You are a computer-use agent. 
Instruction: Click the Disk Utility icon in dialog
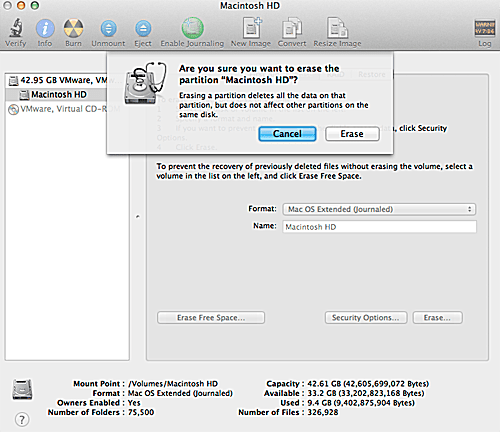[145, 83]
